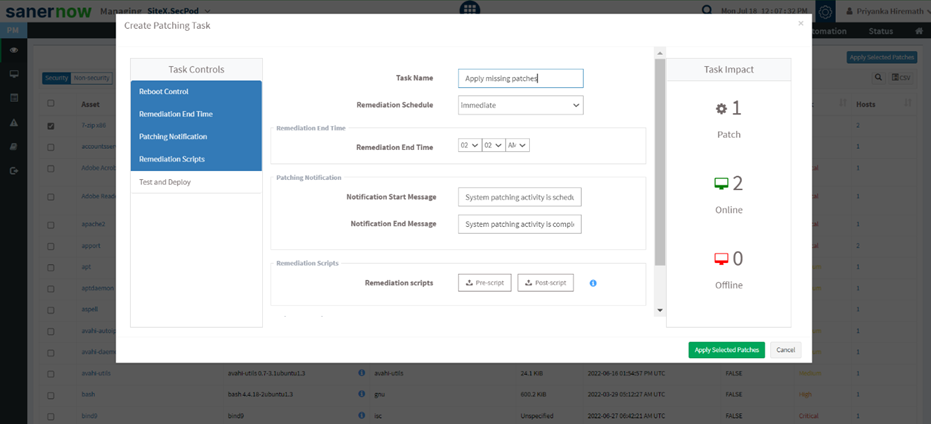Export table with CSV icon button
931x424 pixels.
(x=901, y=77)
